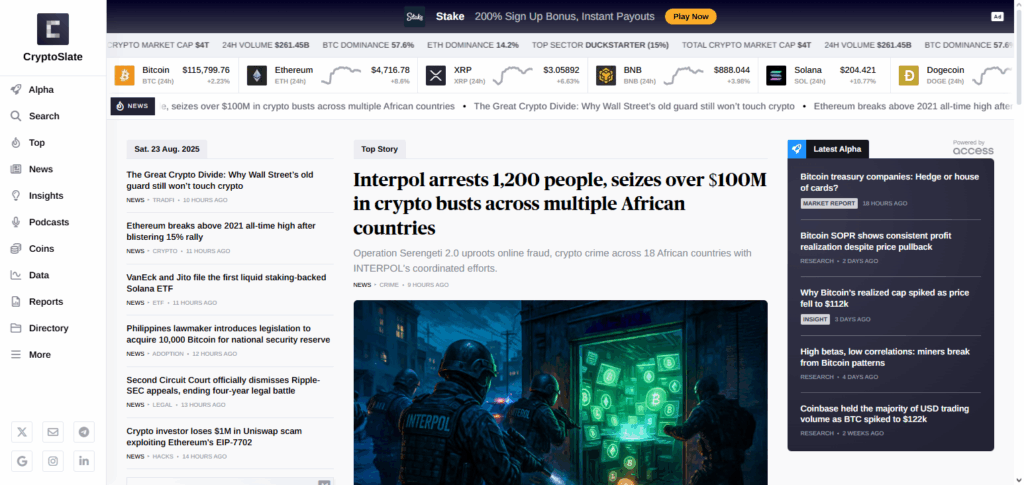The height and width of the screenshot is (485, 1024).
Task: Click the Podcasts microphone icon
Action: pos(16,222)
